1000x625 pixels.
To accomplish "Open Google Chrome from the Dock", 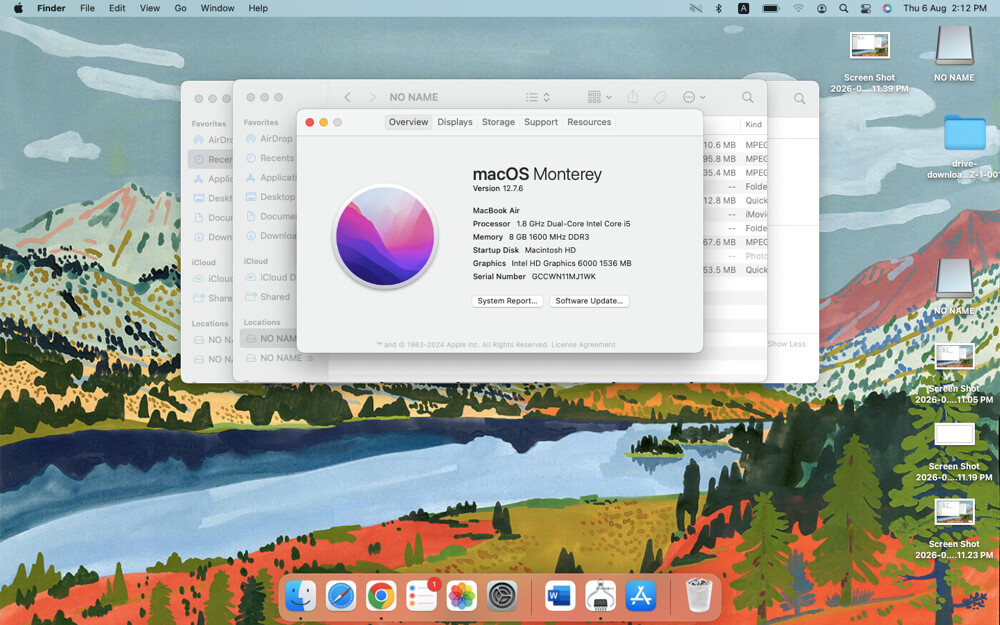I will (x=381, y=596).
